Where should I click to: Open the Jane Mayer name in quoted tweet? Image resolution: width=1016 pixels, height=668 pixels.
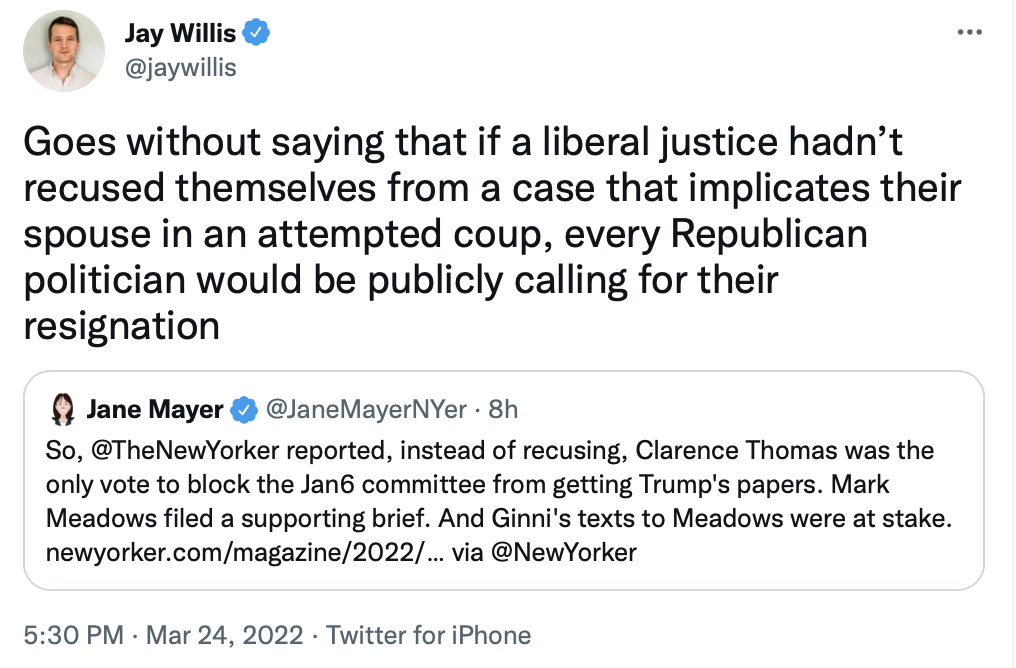coord(156,409)
